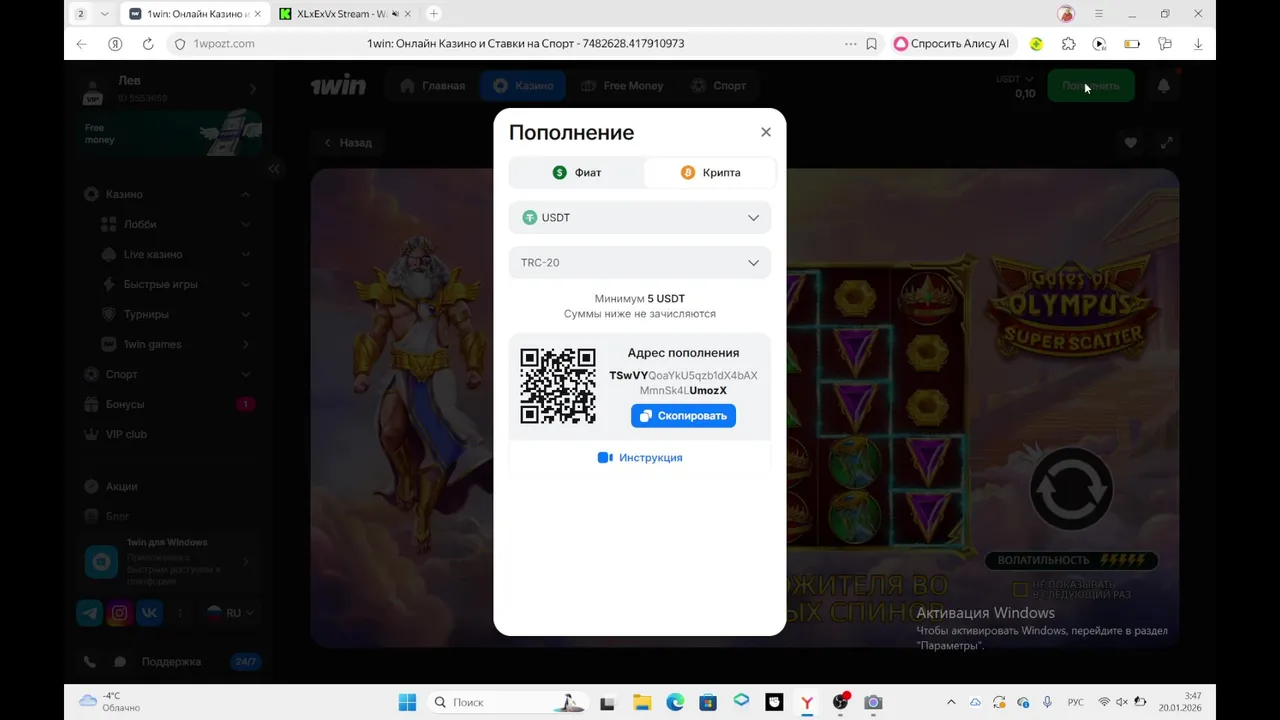Bookmark the page with the bookmark icon
This screenshot has width=1280, height=720.
coord(872,44)
